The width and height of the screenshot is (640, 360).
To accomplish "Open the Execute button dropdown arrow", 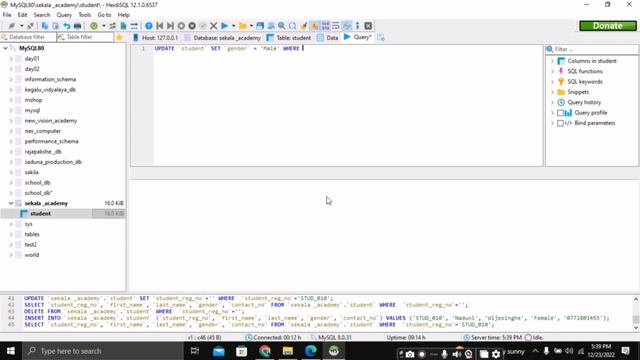I will point(233,26).
